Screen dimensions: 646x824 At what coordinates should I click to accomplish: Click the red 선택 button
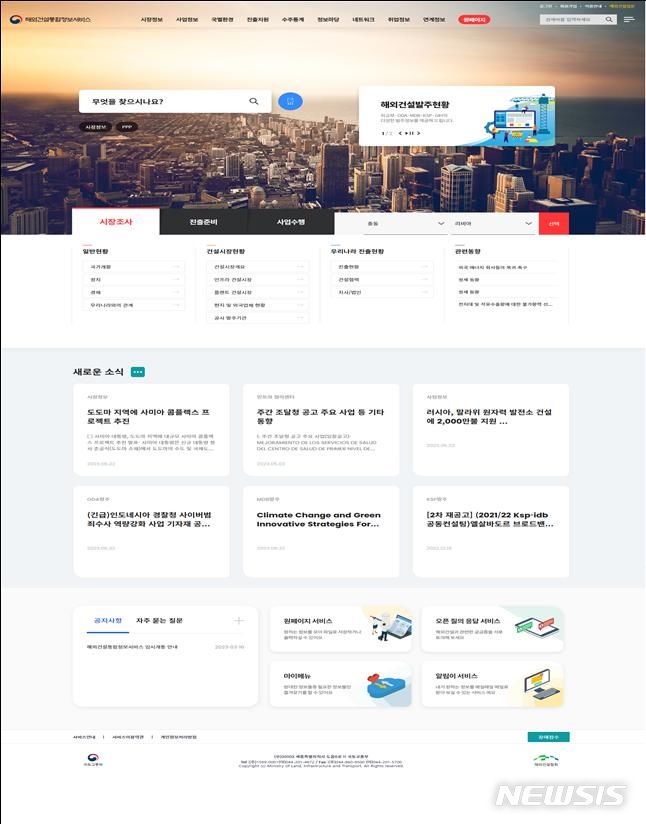click(x=554, y=223)
